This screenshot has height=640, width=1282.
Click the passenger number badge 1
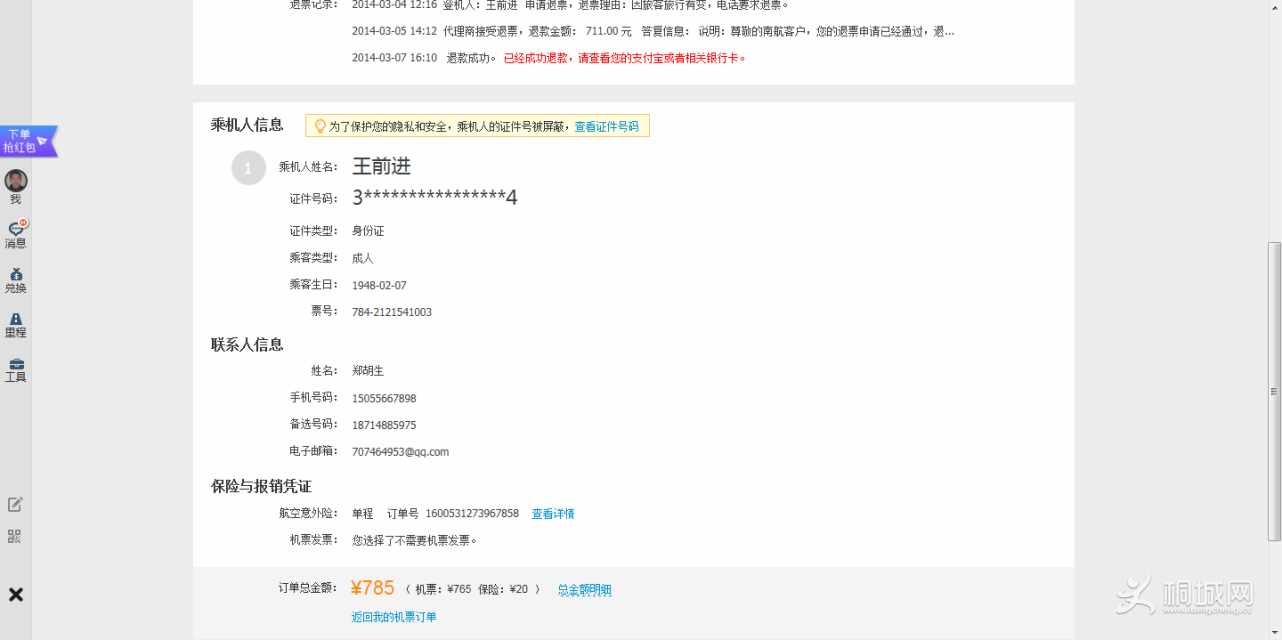coord(248,167)
